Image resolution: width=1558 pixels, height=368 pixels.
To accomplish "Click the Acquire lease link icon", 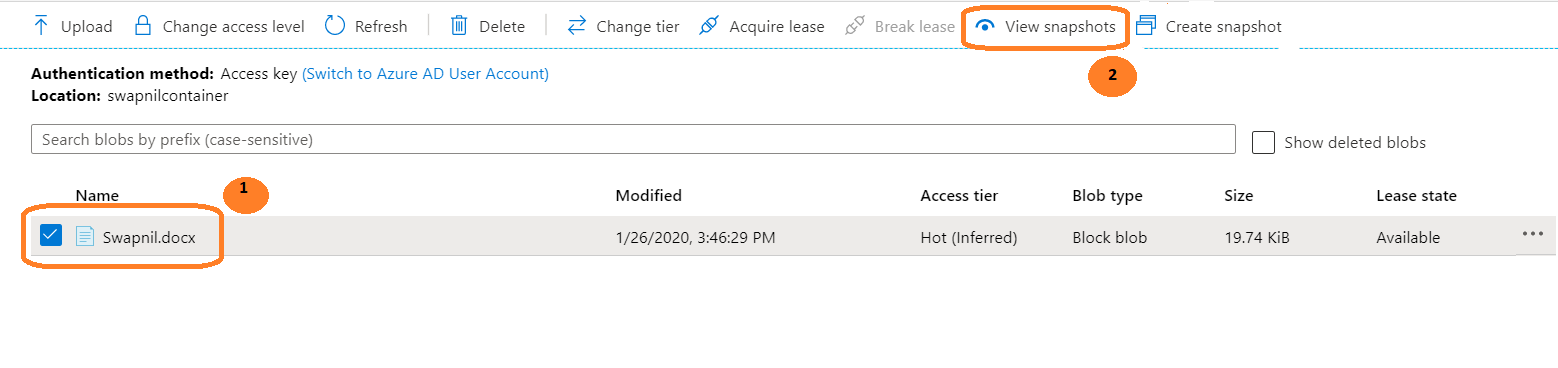I will [x=709, y=26].
